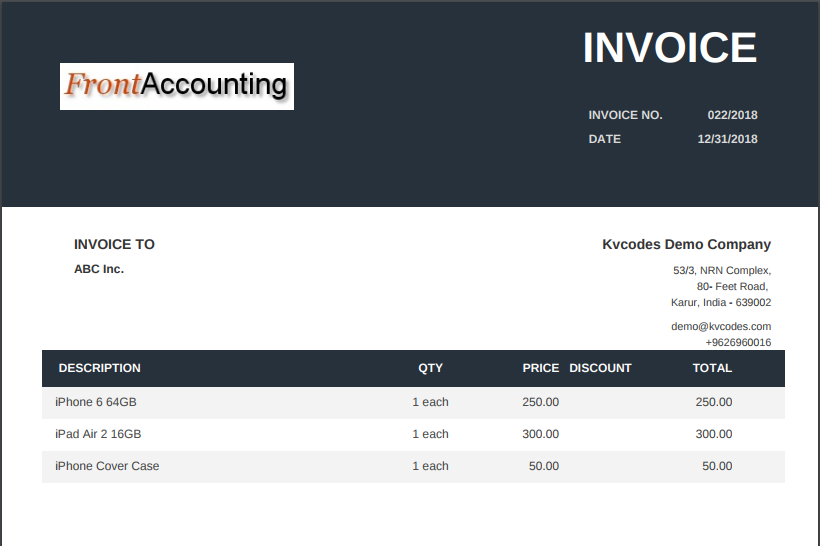This screenshot has height=546, width=820.
Task: Click the Karur, India address line
Action: 720,302
